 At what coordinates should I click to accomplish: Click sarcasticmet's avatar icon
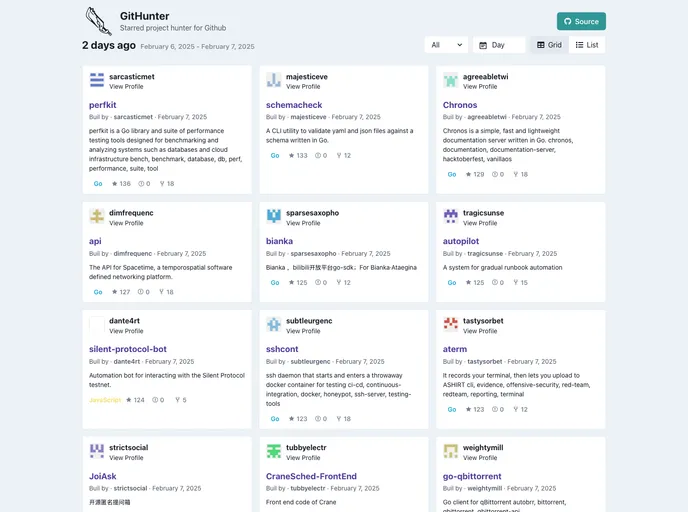(97, 80)
